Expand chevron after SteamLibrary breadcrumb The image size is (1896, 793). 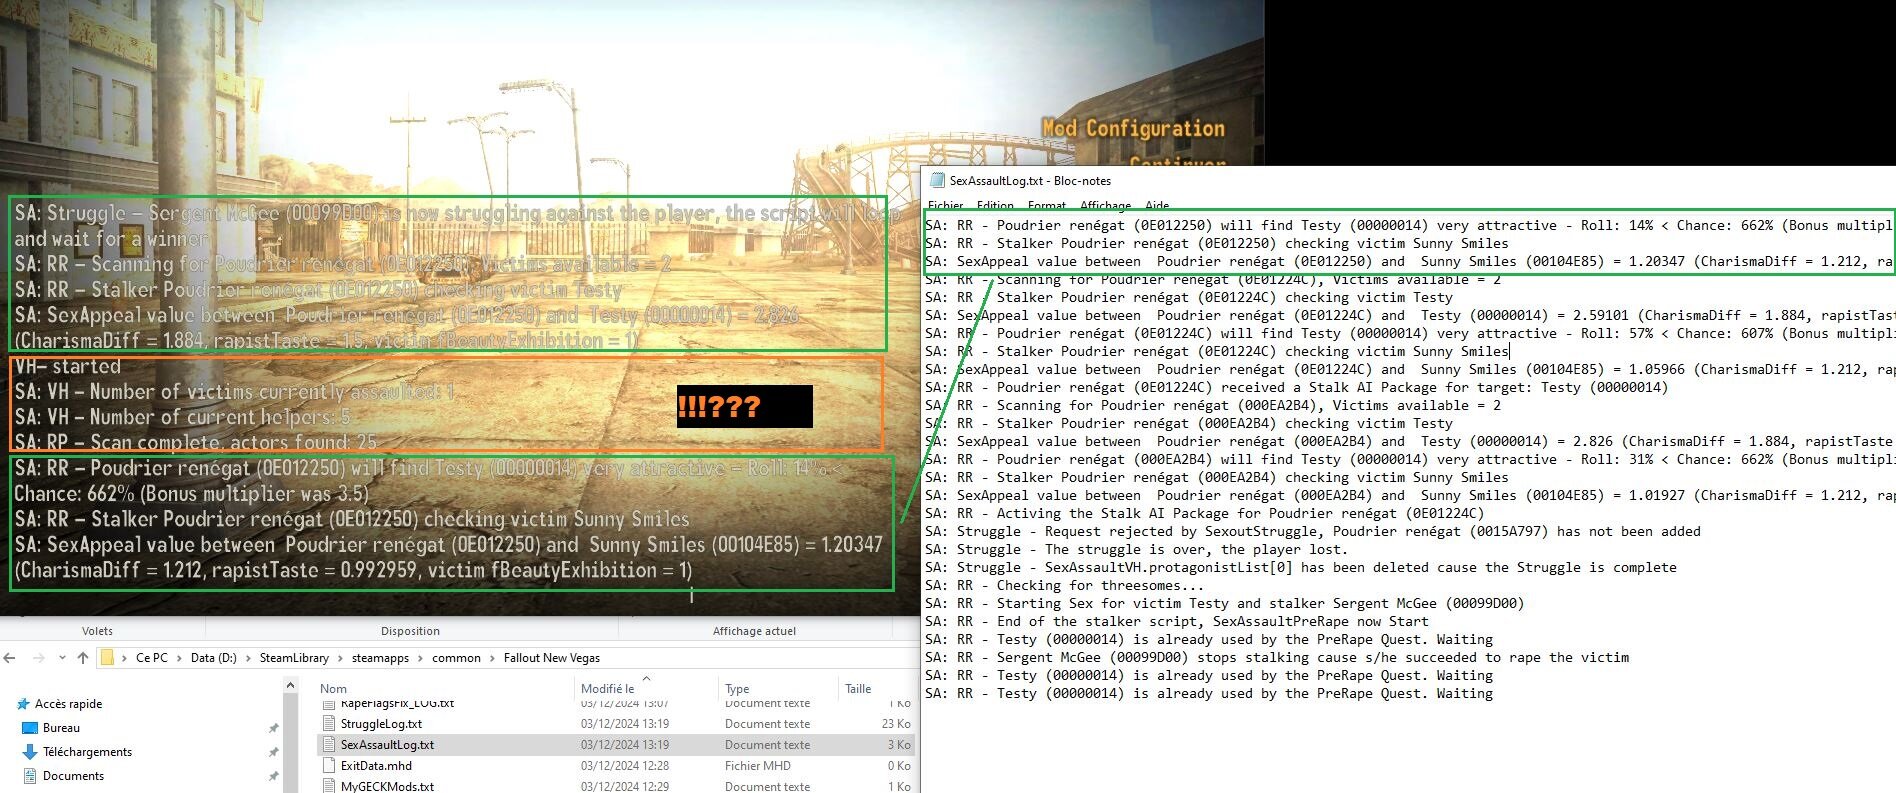340,658
